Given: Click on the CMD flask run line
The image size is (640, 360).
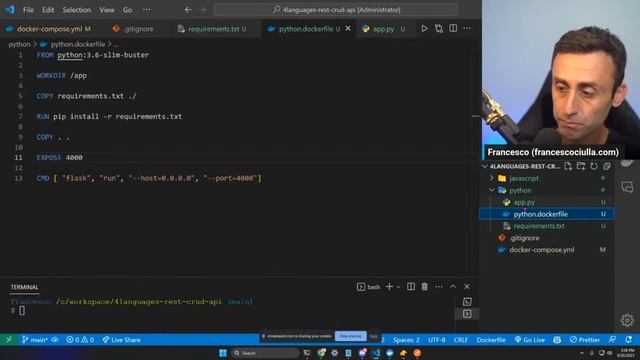Looking at the screenshot, I should [149, 178].
